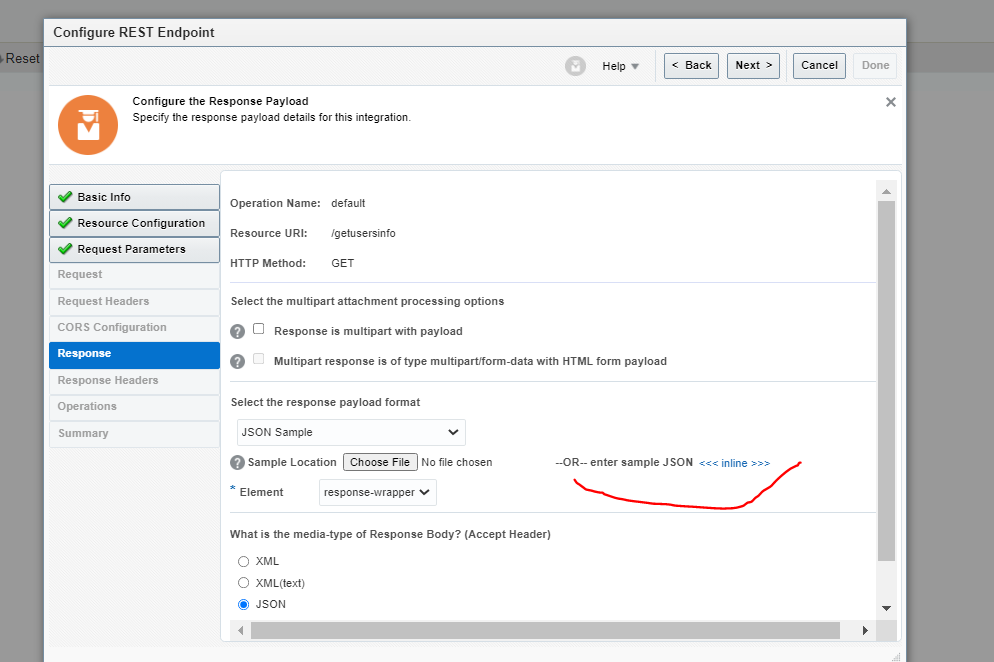Screen dimensions: 994x662
Task: Click the checkmark icon on Request Parameters
Action: coord(63,249)
